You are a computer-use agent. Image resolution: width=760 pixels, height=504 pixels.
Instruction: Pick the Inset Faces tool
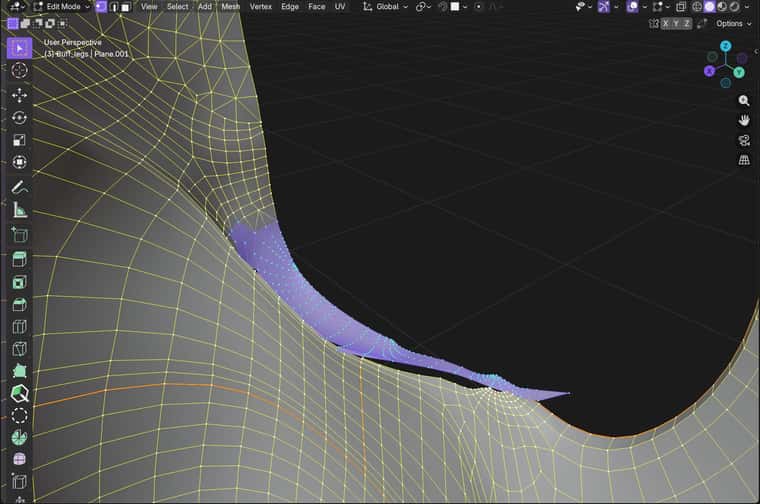[x=19, y=282]
